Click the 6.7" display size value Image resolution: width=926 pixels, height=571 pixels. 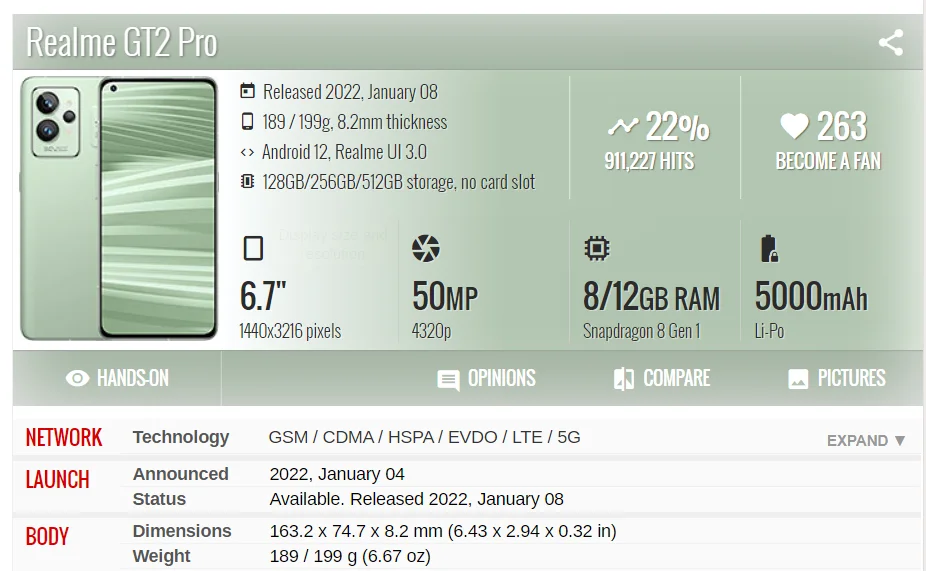pos(263,296)
